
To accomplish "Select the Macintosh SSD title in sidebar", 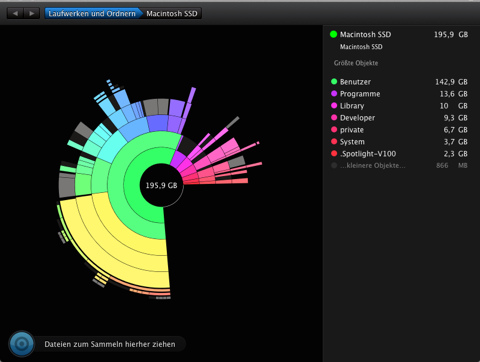I will click(365, 34).
